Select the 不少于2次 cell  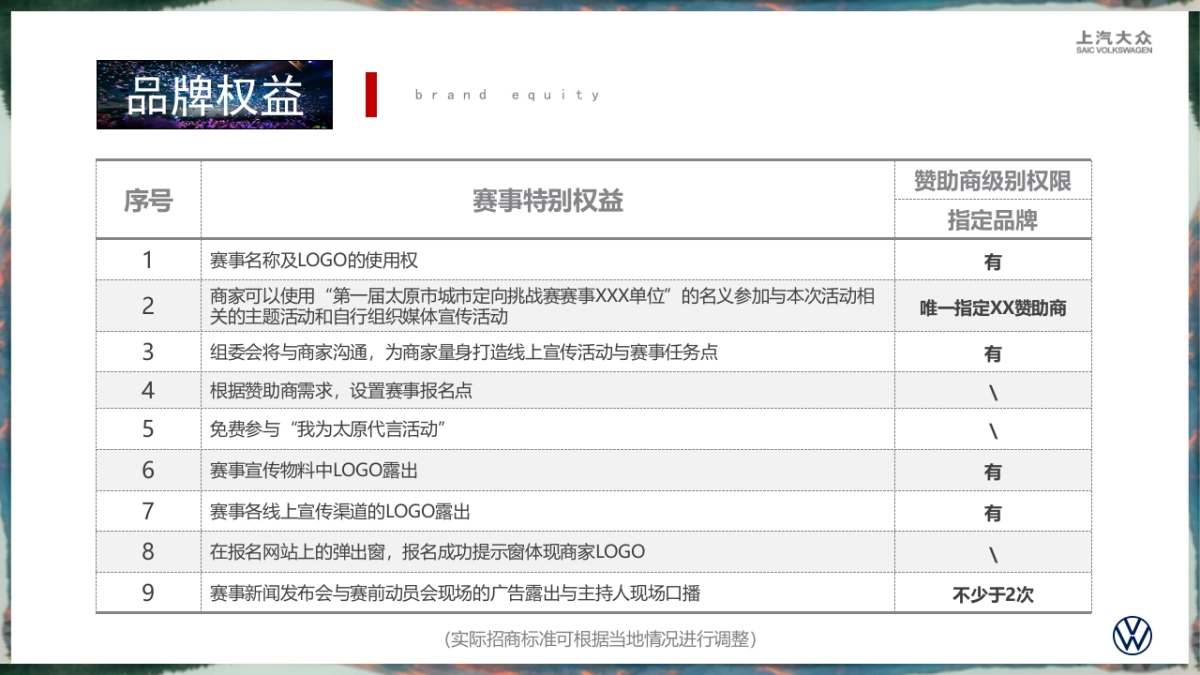click(x=992, y=594)
